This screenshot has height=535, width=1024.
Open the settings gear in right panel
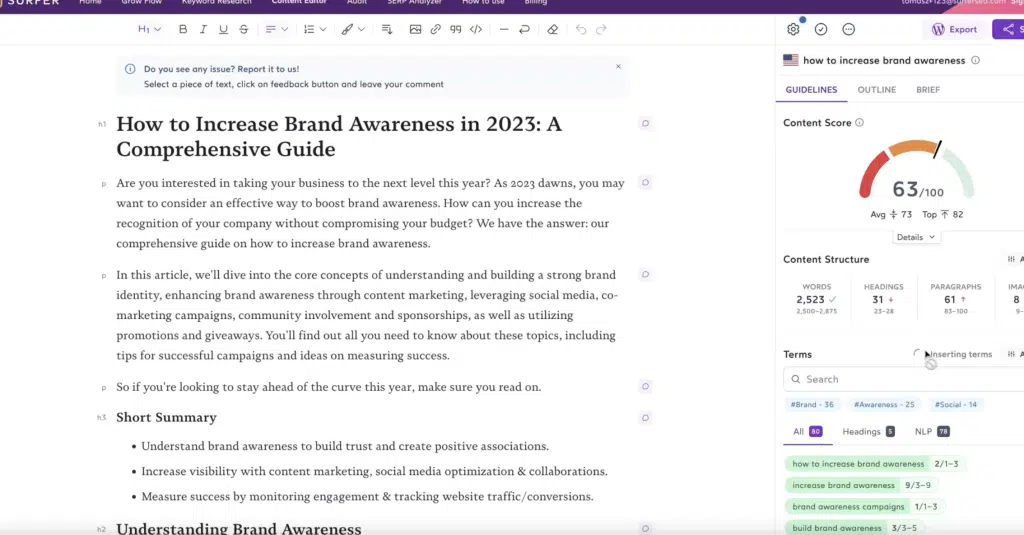click(x=793, y=30)
